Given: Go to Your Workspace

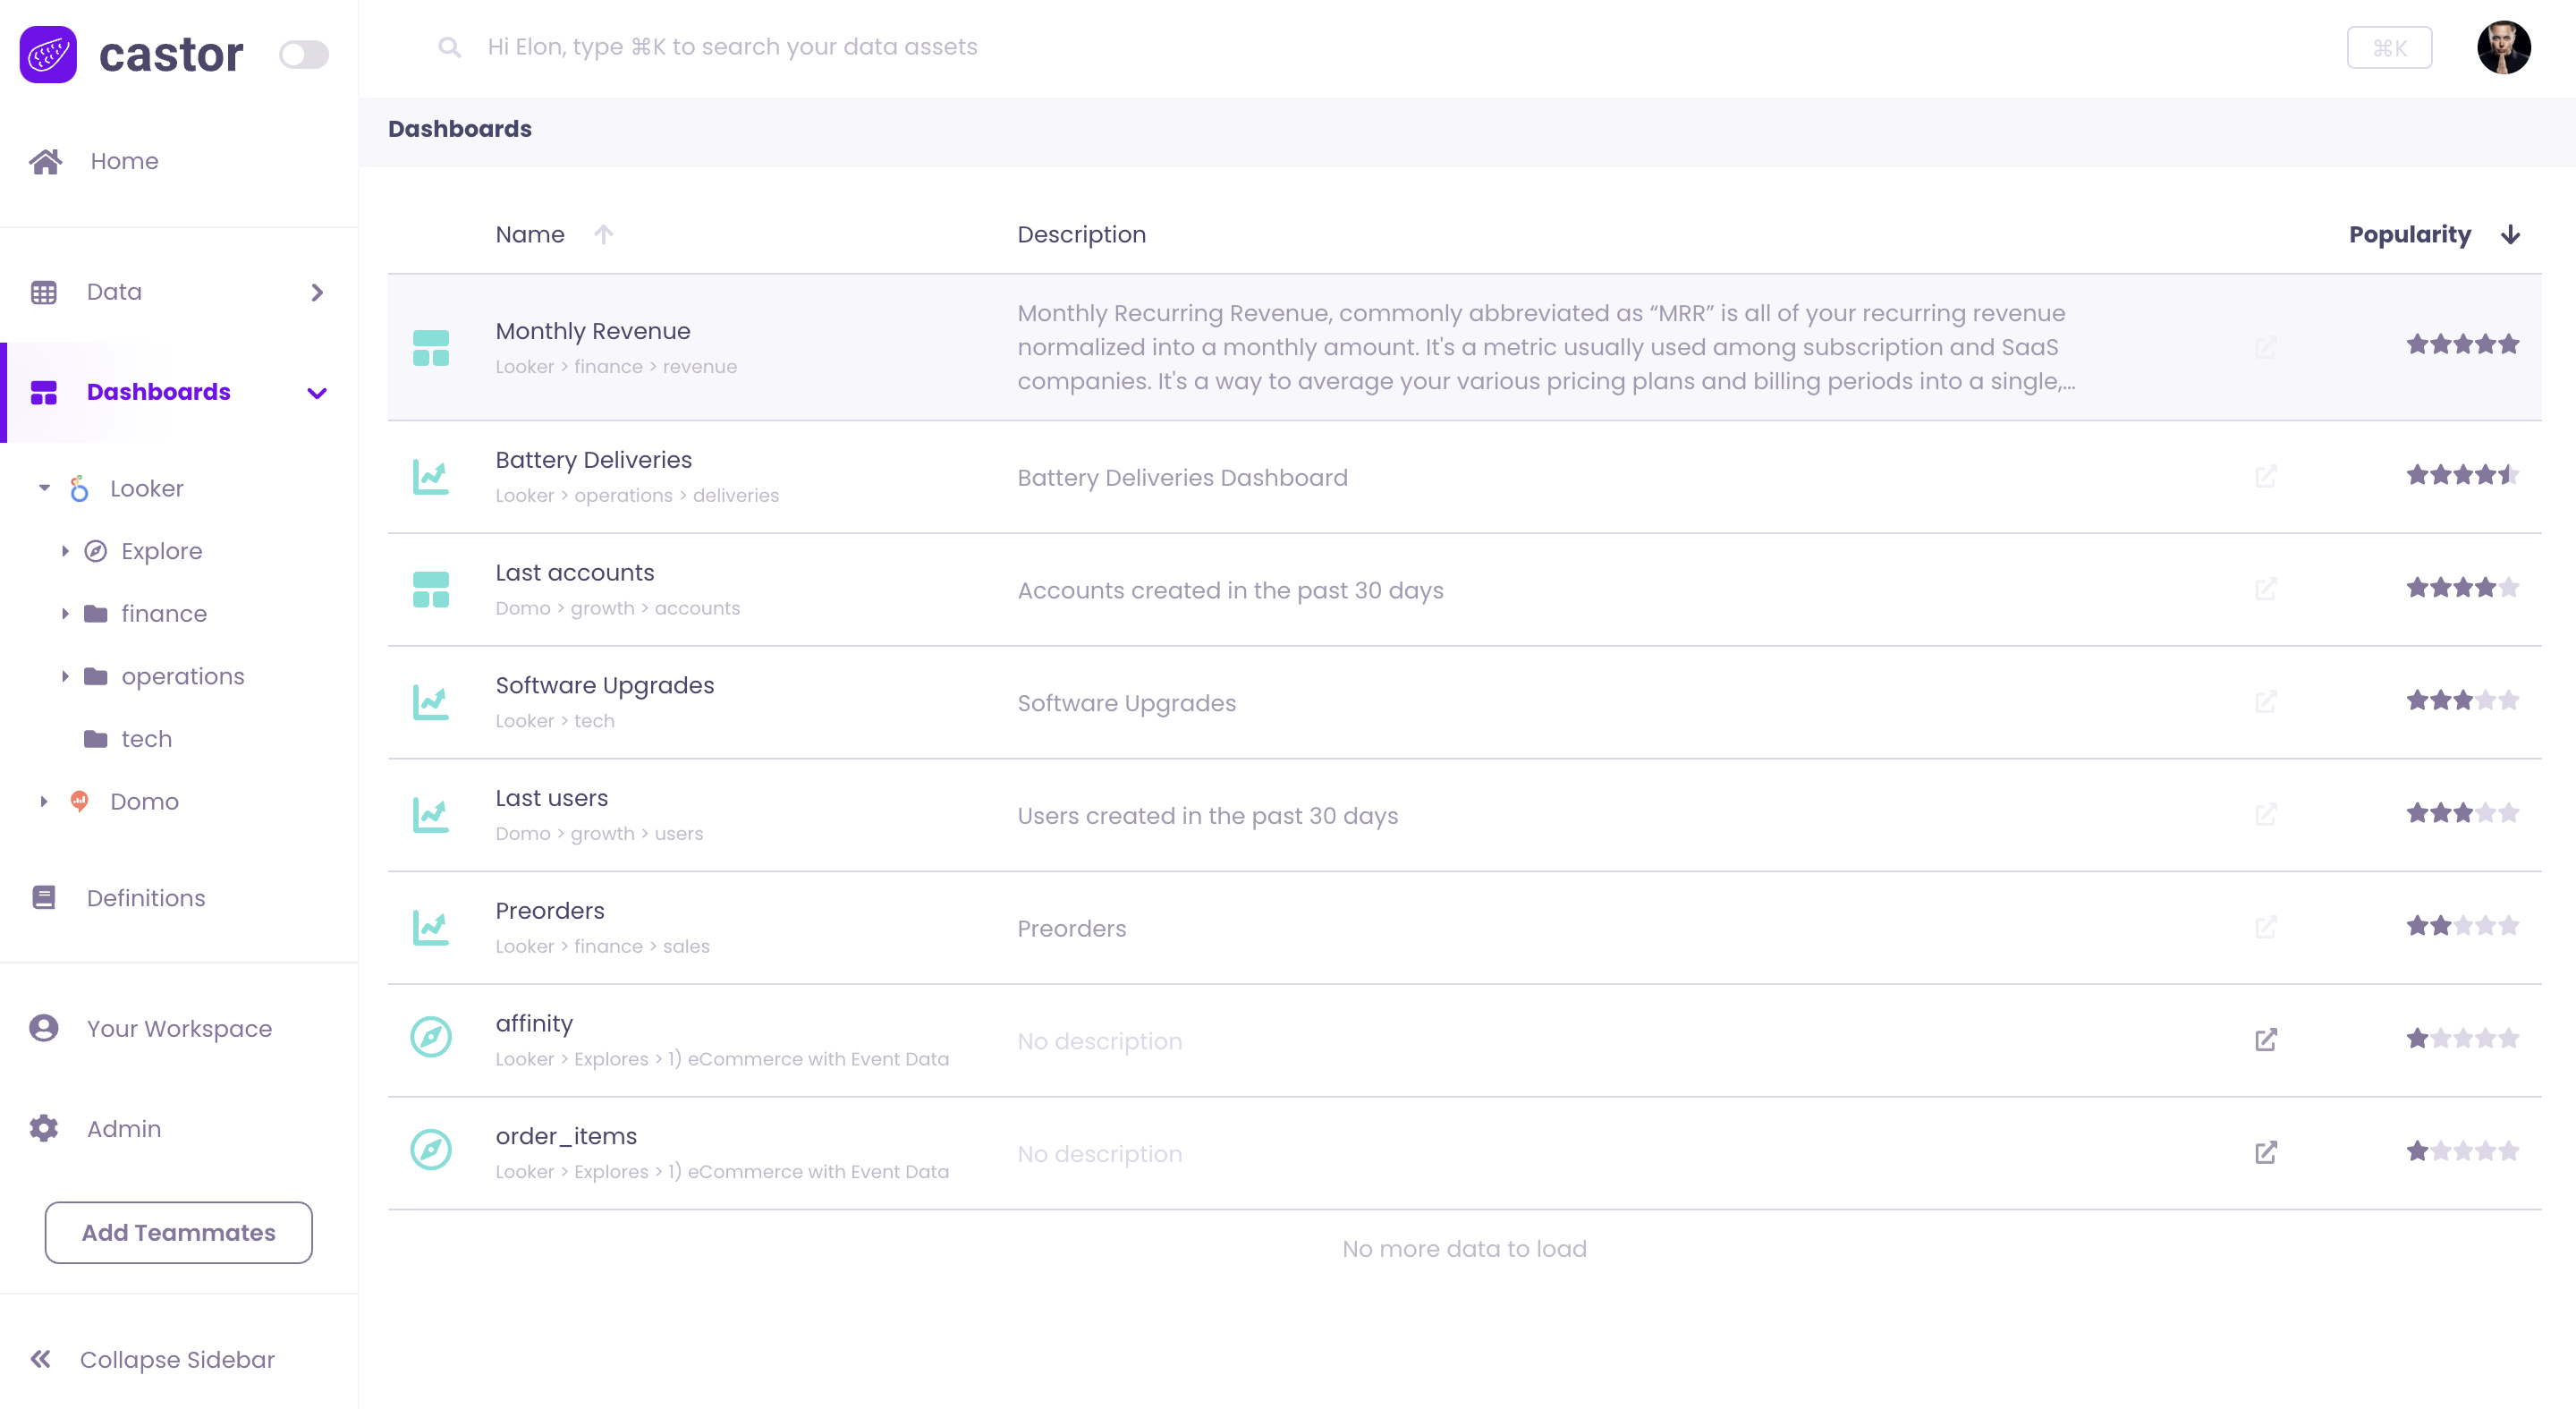Looking at the screenshot, I should (179, 1028).
